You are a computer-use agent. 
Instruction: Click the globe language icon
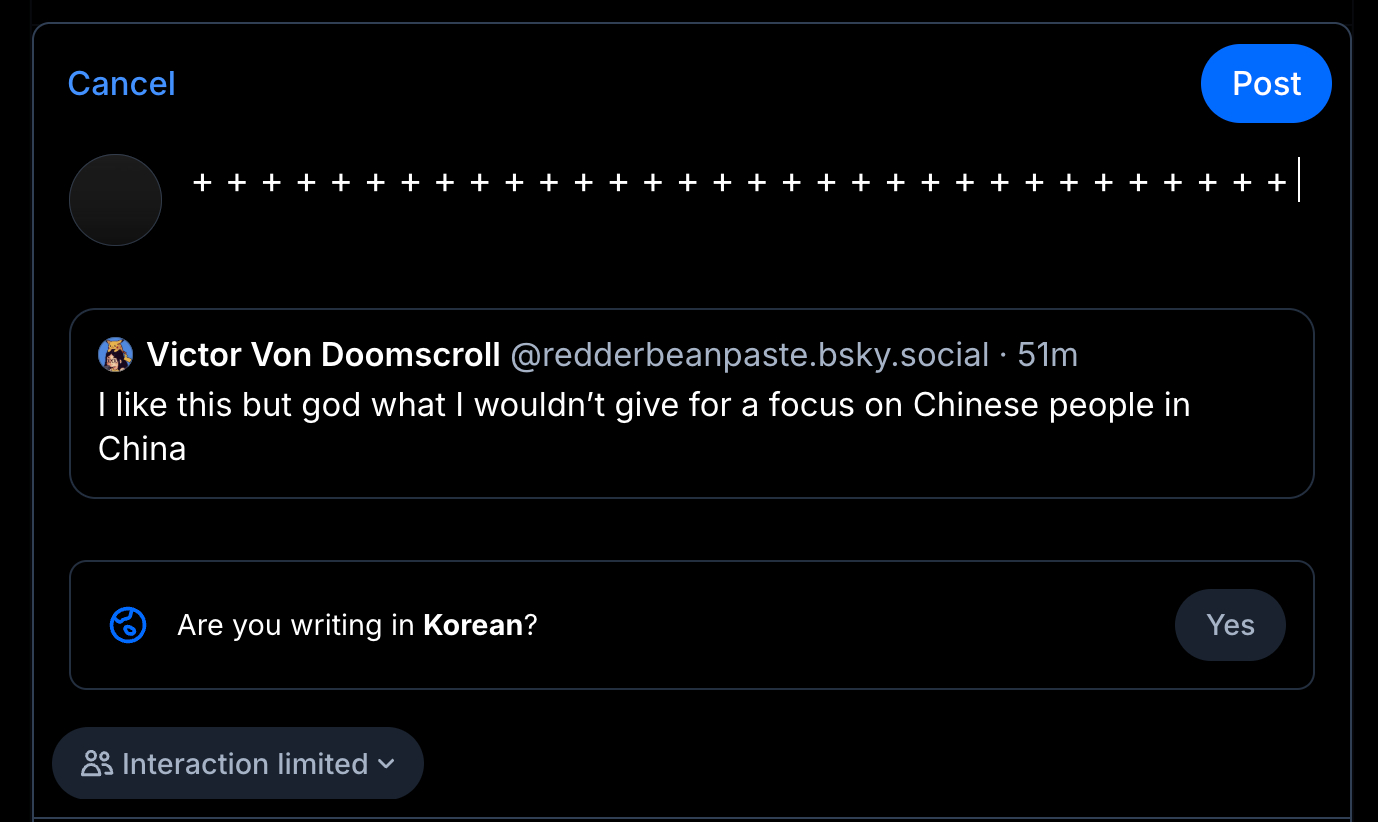coord(128,625)
